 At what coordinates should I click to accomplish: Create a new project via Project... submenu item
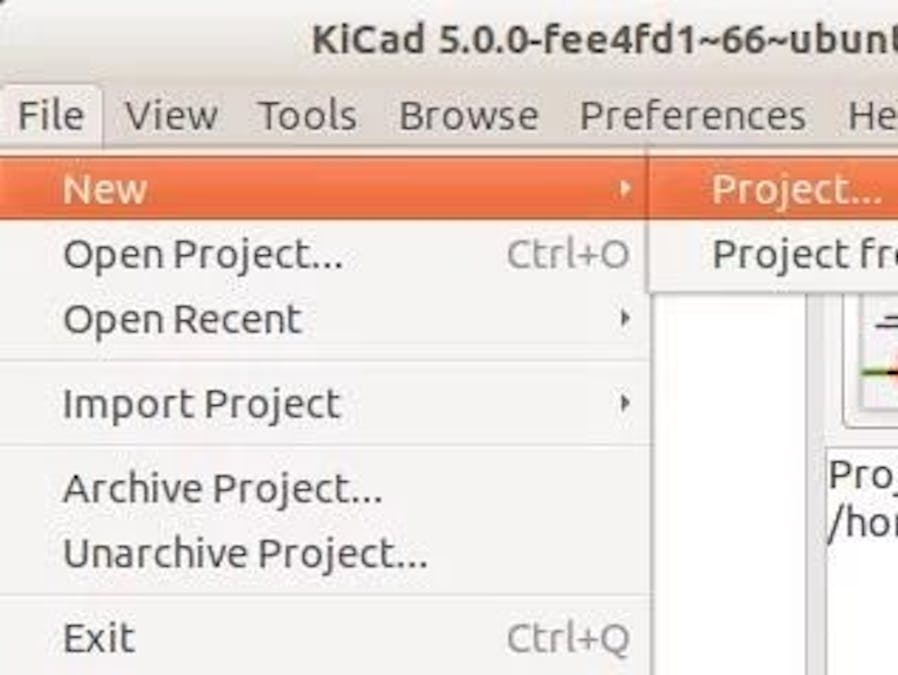point(796,188)
